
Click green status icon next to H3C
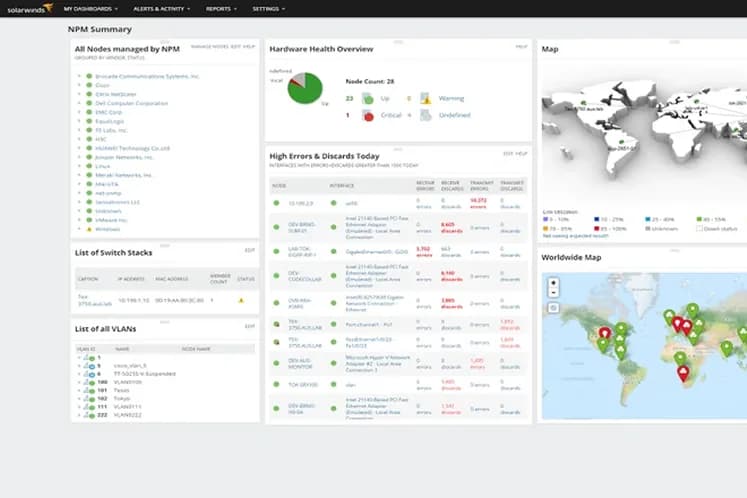(x=89, y=139)
